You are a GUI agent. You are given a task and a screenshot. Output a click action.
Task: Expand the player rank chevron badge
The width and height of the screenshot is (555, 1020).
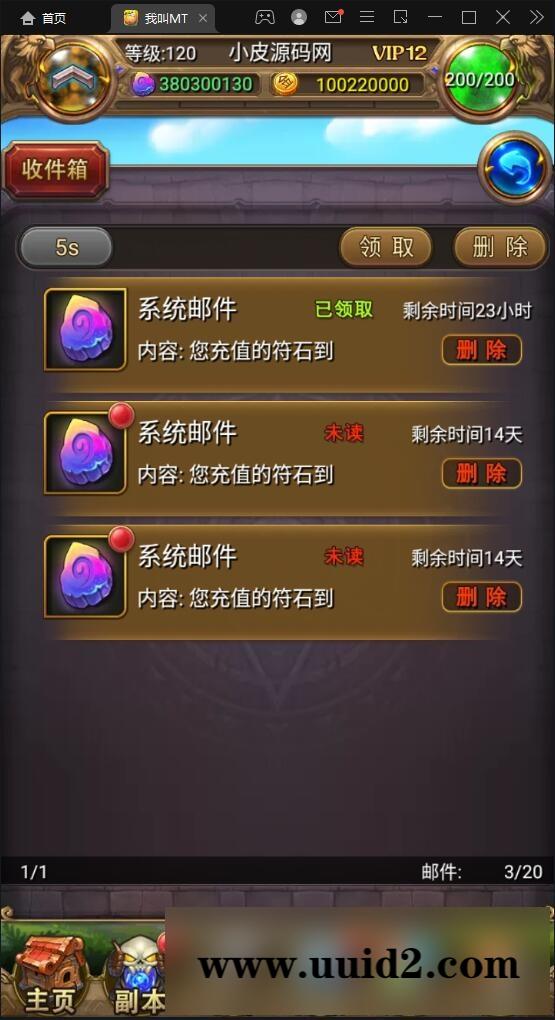coord(73,77)
